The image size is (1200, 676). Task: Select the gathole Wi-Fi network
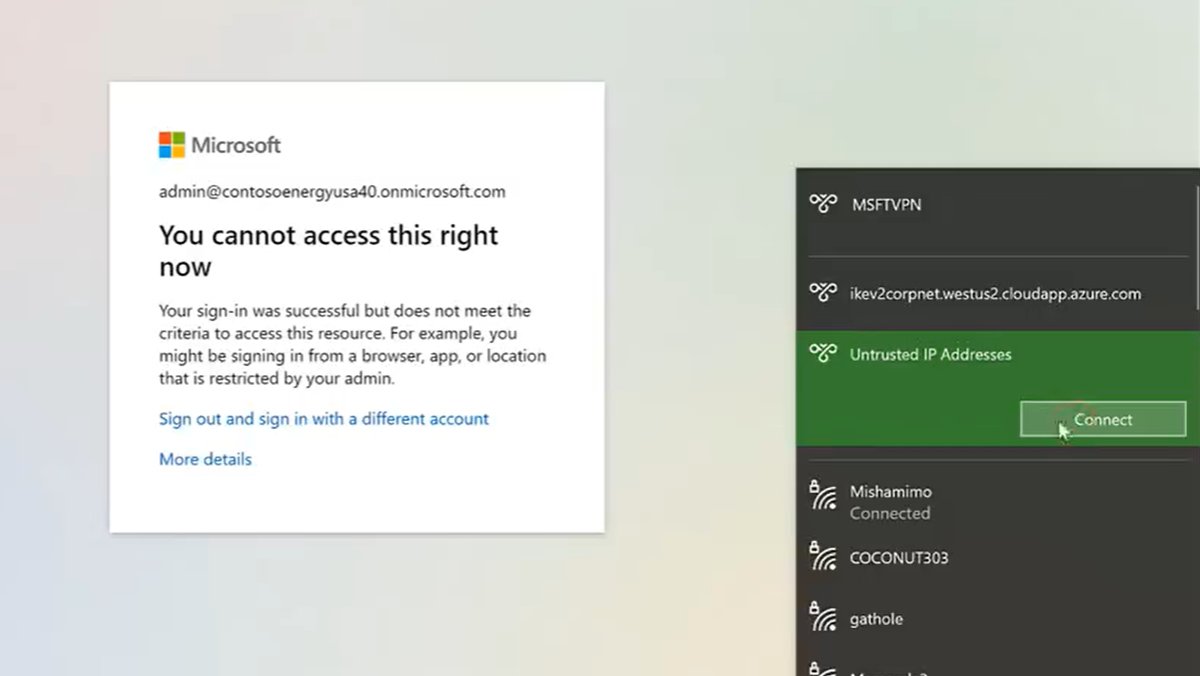[997, 619]
